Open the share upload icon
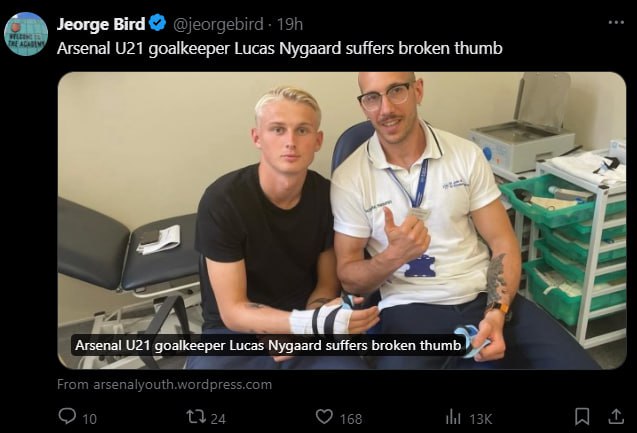 click(x=616, y=417)
